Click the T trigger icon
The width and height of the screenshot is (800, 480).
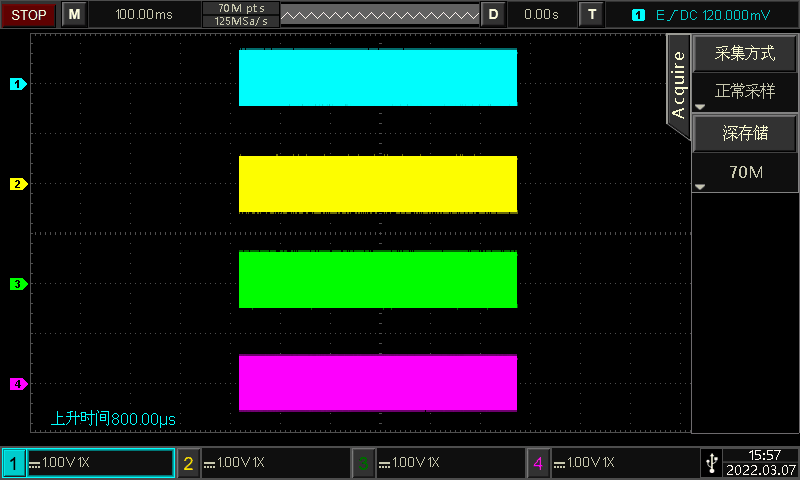[x=593, y=14]
